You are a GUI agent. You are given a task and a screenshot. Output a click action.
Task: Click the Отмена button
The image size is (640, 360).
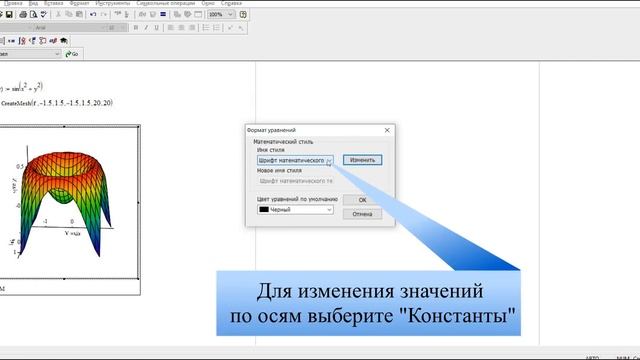point(362,214)
